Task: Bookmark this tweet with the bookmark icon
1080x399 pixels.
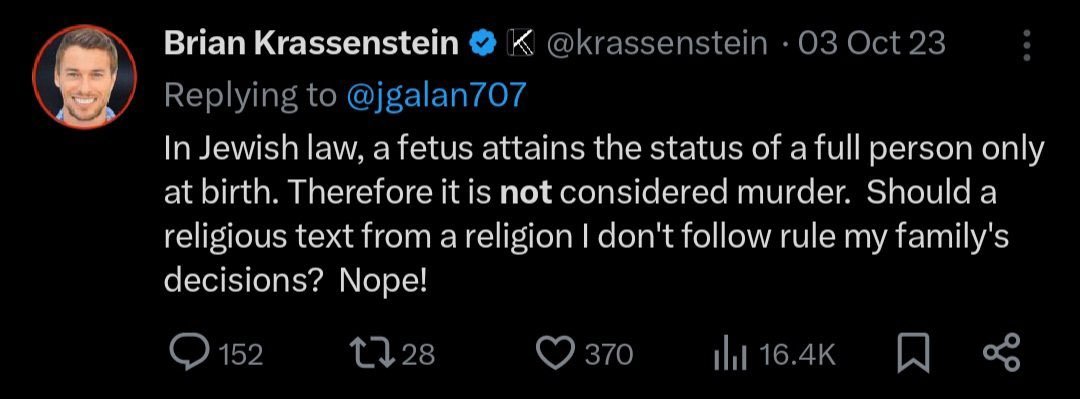Action: (913, 355)
